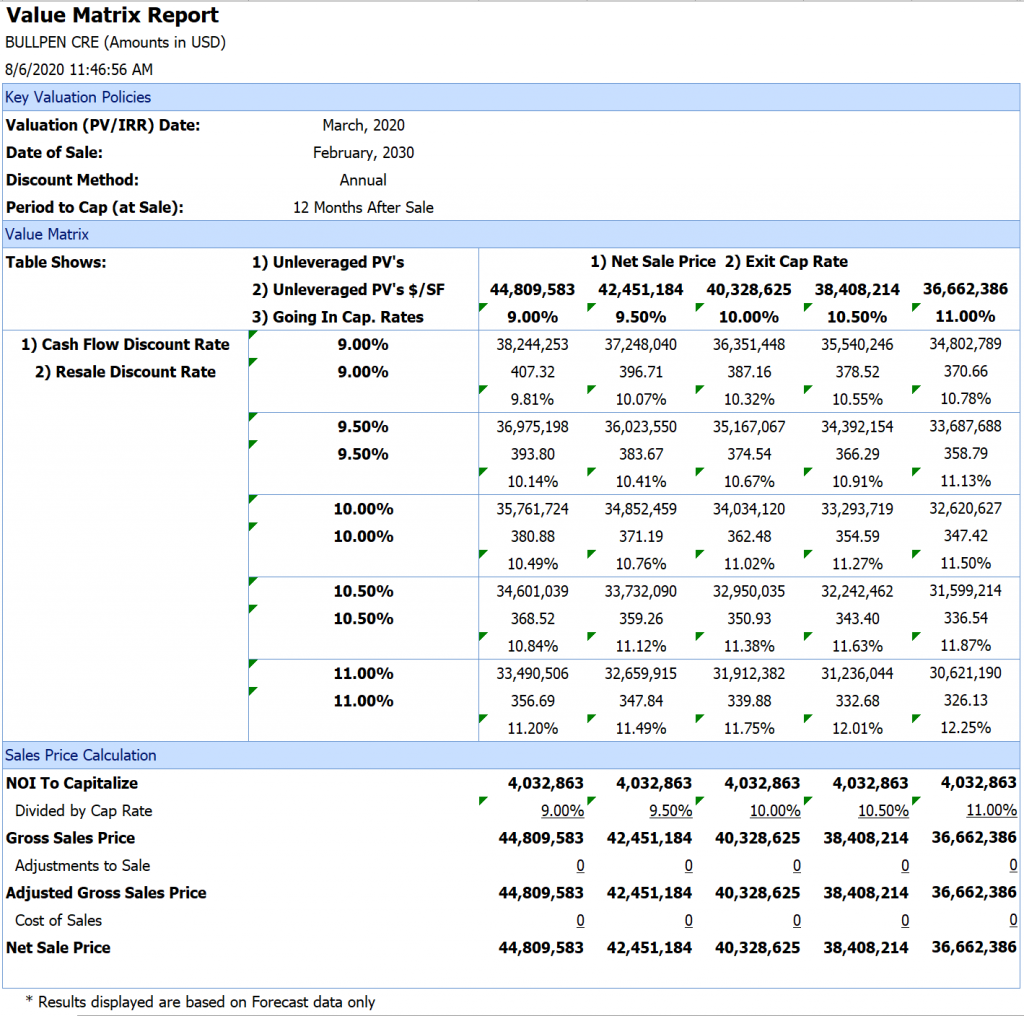Image resolution: width=1024 pixels, height=1016 pixels.
Task: Select the 34,034,120 PV cell
Action: tap(749, 509)
